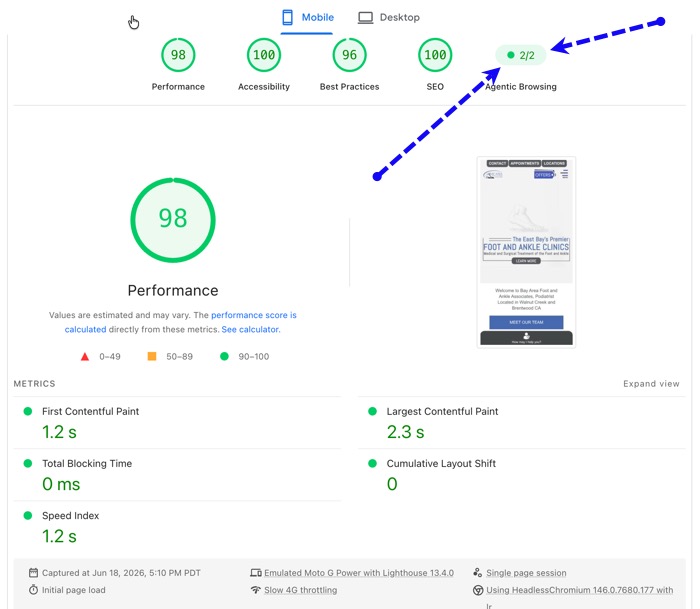The height and width of the screenshot is (609, 700).
Task: Toggle Expand view for metrics
Action: [x=651, y=384]
